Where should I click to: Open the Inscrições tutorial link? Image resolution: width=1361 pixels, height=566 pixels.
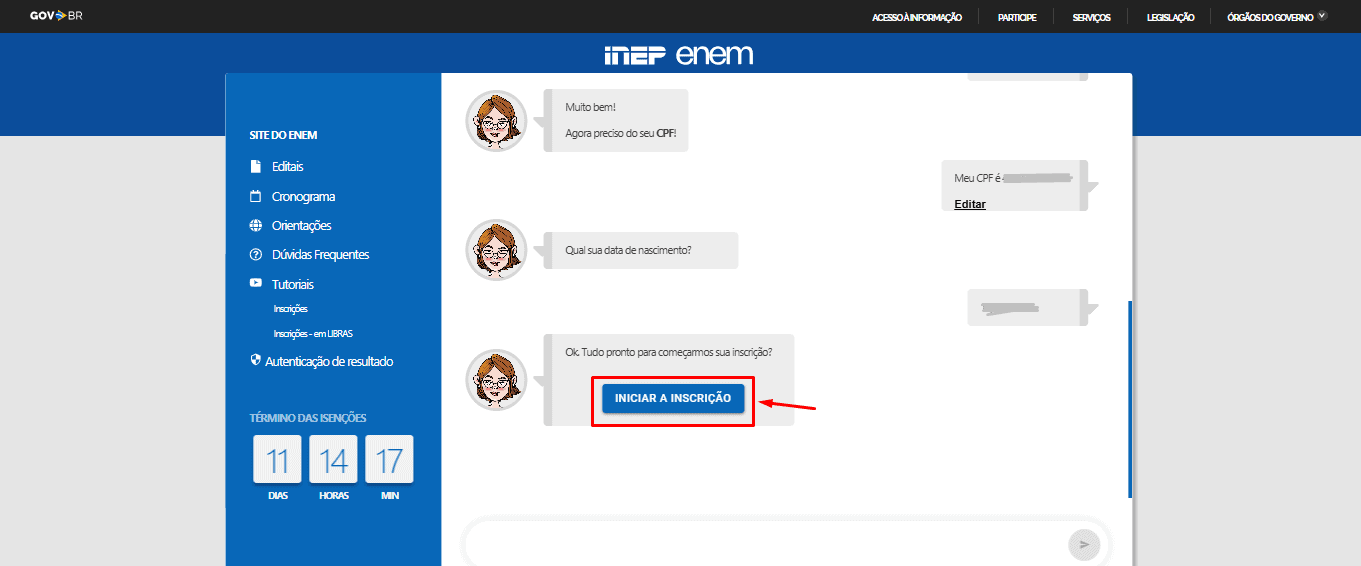coord(290,309)
